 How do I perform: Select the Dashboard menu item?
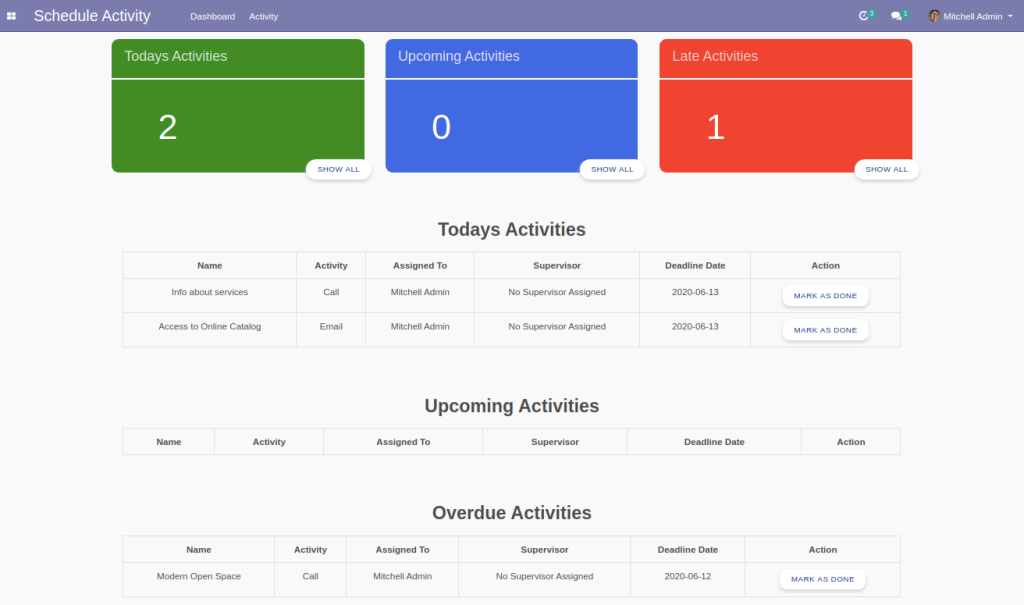pos(212,16)
